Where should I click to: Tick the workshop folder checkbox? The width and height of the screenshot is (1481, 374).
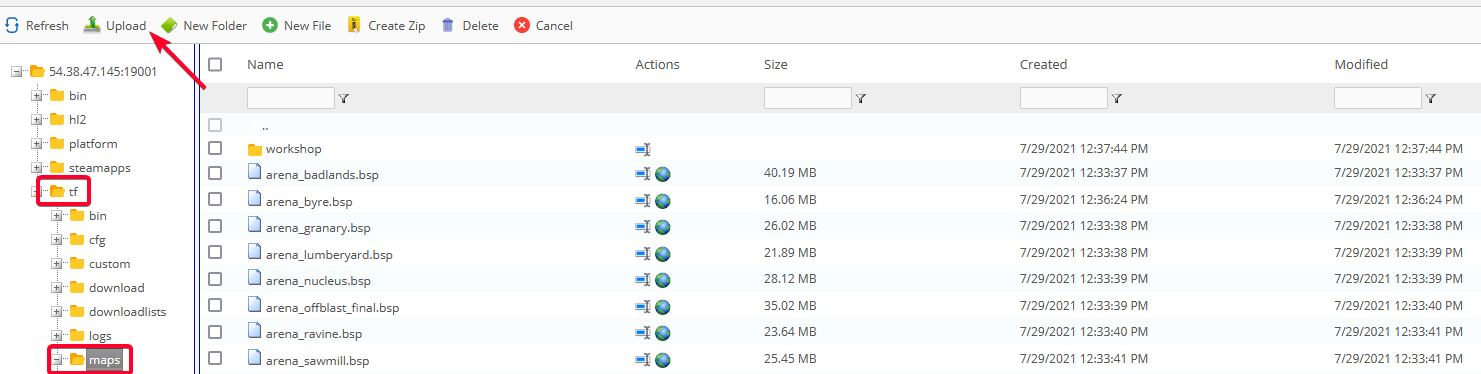click(x=215, y=148)
